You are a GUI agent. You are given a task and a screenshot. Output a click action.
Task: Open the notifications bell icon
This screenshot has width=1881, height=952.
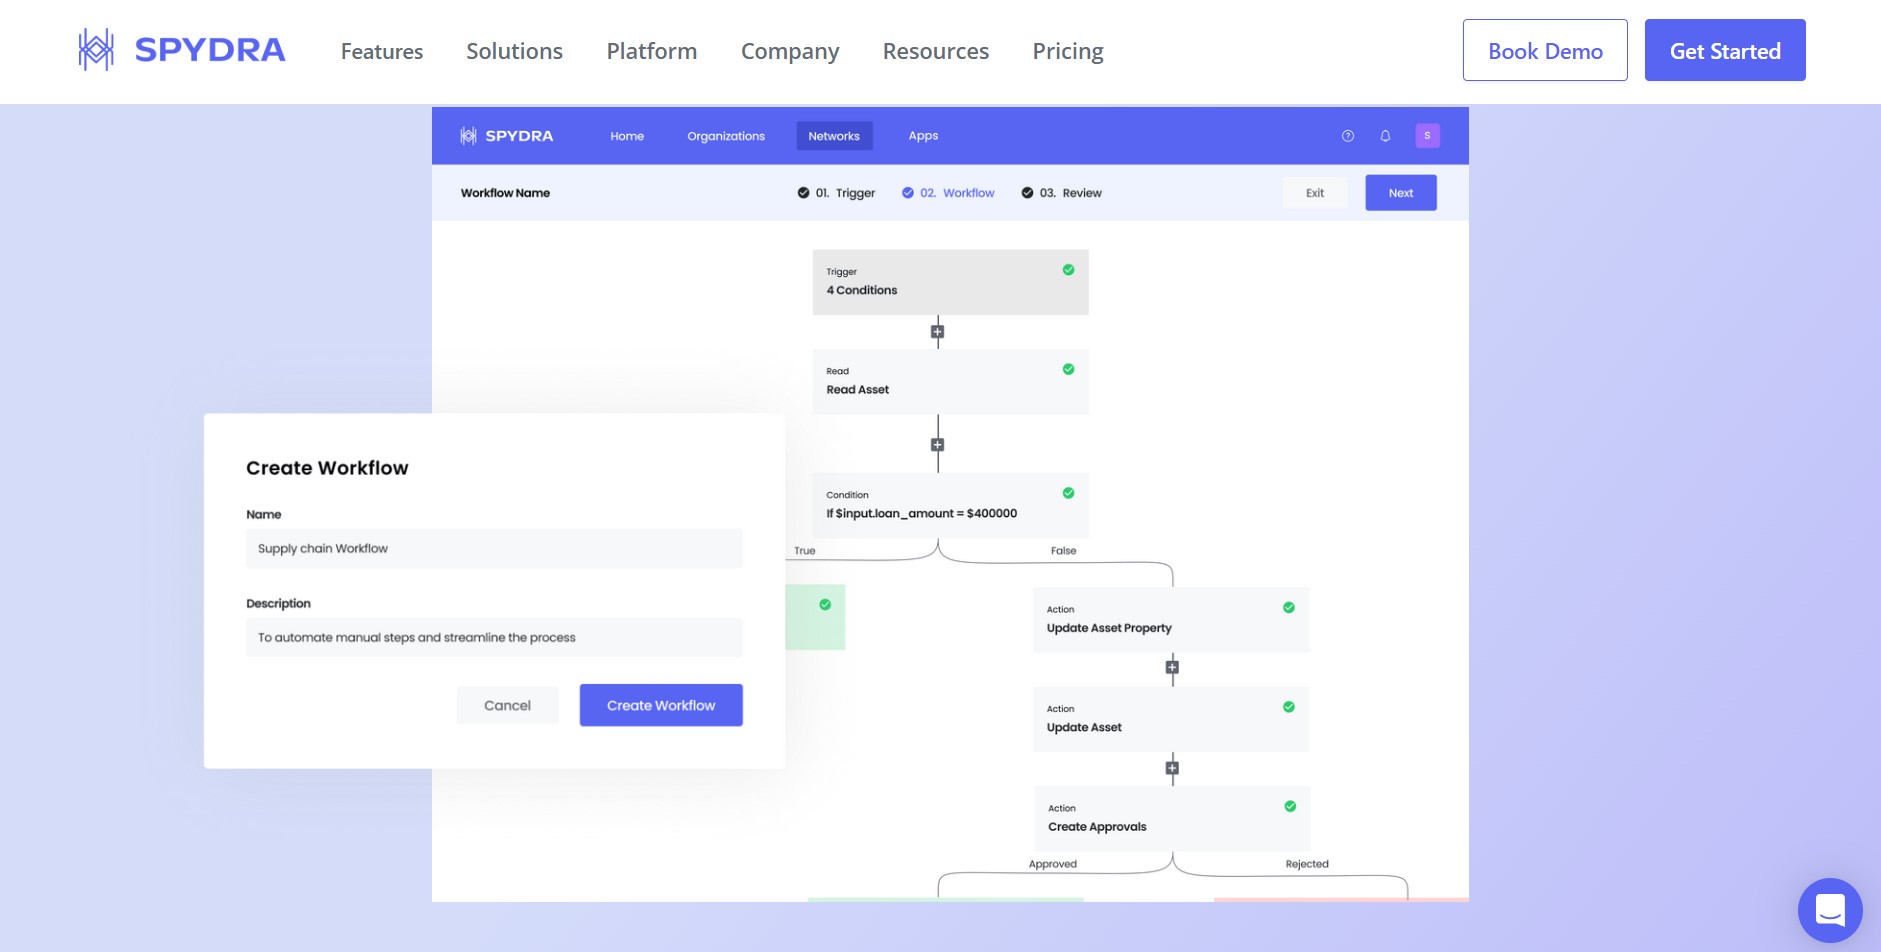(x=1385, y=136)
